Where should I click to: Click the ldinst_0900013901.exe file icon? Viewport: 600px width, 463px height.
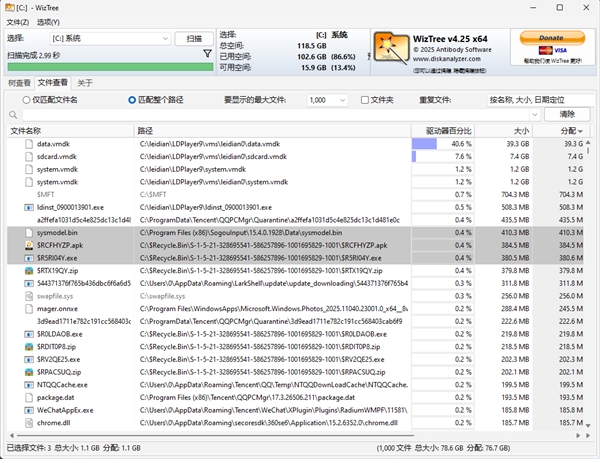coord(29,207)
